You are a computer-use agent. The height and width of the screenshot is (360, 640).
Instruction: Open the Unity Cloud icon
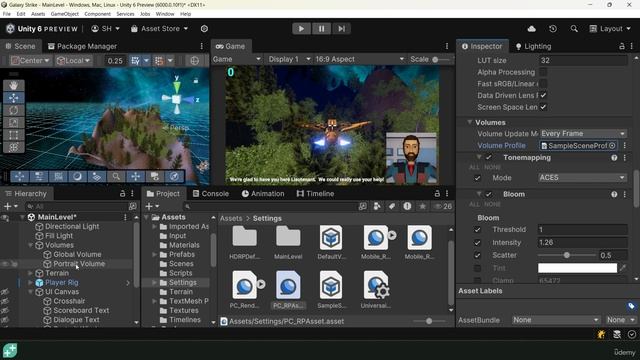point(531,29)
